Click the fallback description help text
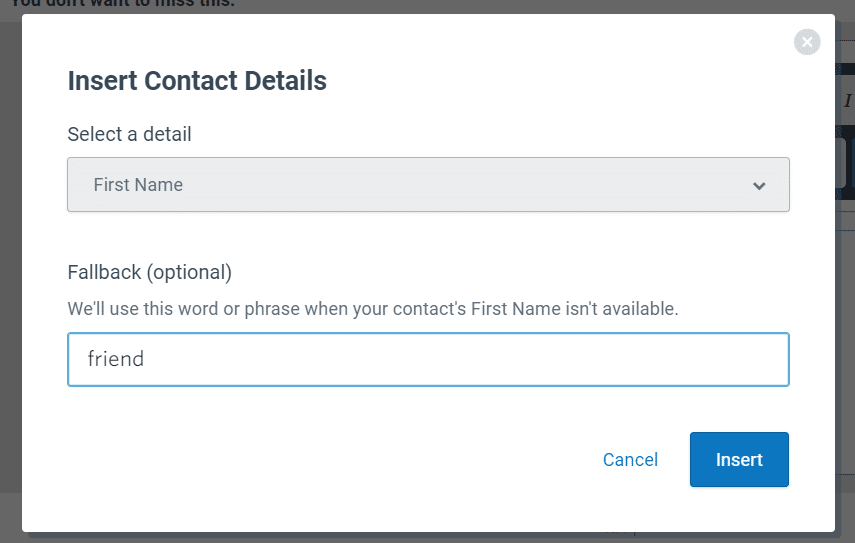The height and width of the screenshot is (543, 855). click(x=373, y=309)
